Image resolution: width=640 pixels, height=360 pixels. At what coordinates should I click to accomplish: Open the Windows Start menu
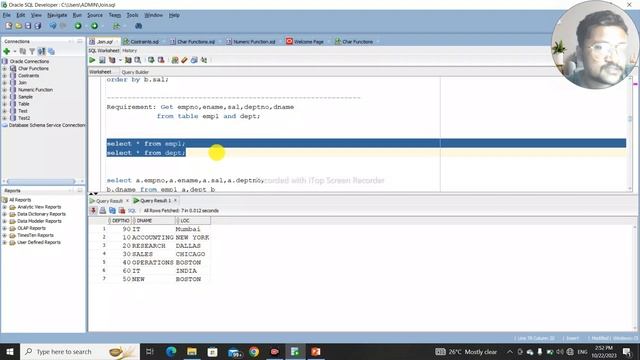coord(10,351)
